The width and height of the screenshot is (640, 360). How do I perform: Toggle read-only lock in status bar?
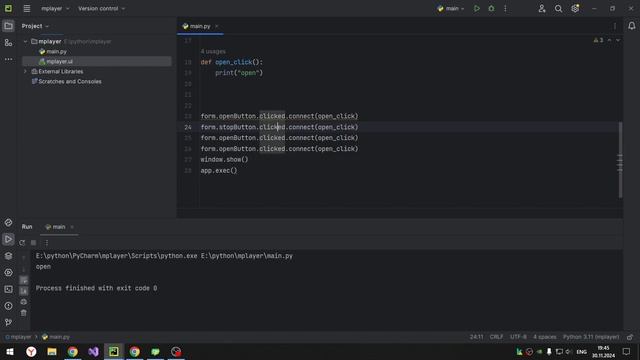tap(630, 337)
